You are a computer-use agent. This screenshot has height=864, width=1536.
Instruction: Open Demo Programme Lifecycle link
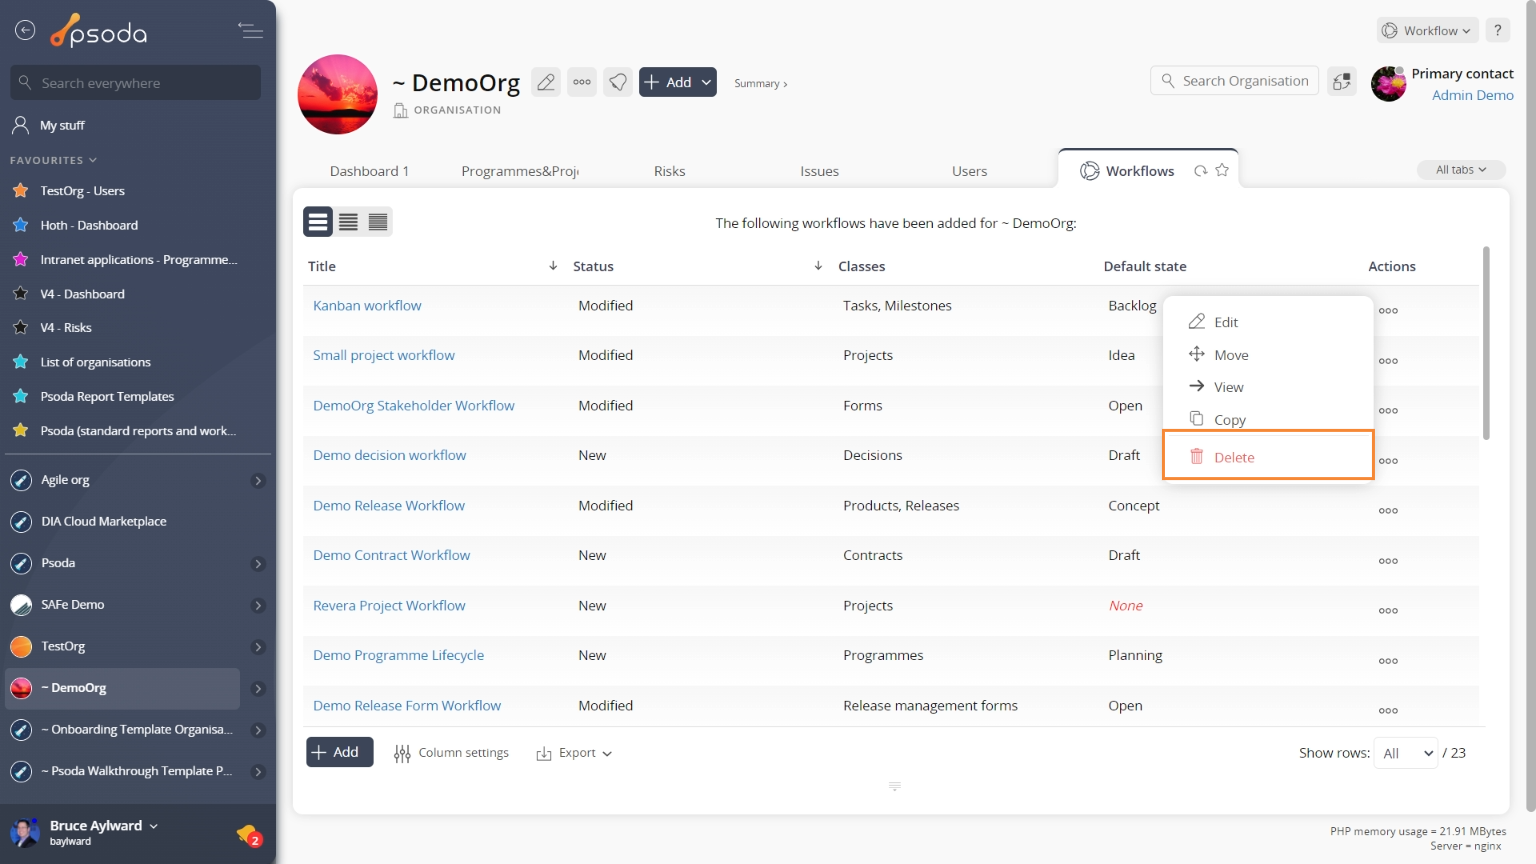point(398,655)
